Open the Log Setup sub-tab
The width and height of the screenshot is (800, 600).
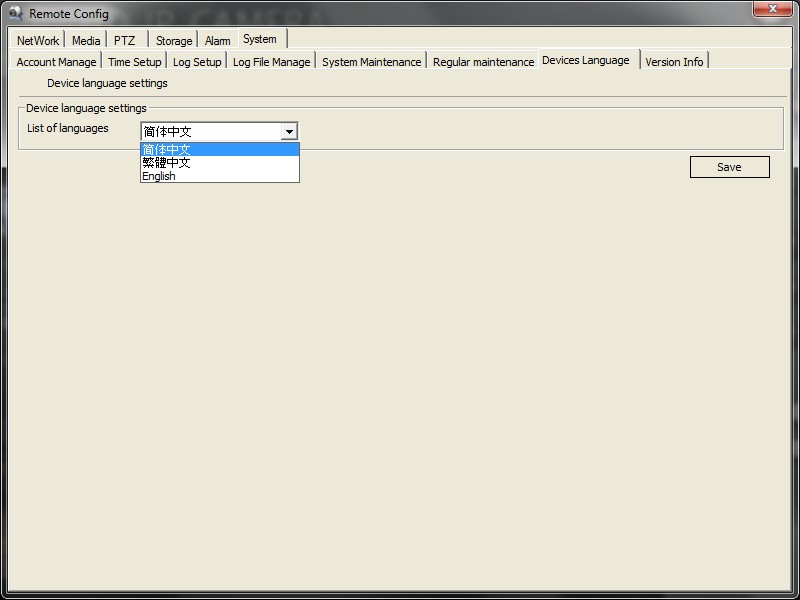coord(197,62)
